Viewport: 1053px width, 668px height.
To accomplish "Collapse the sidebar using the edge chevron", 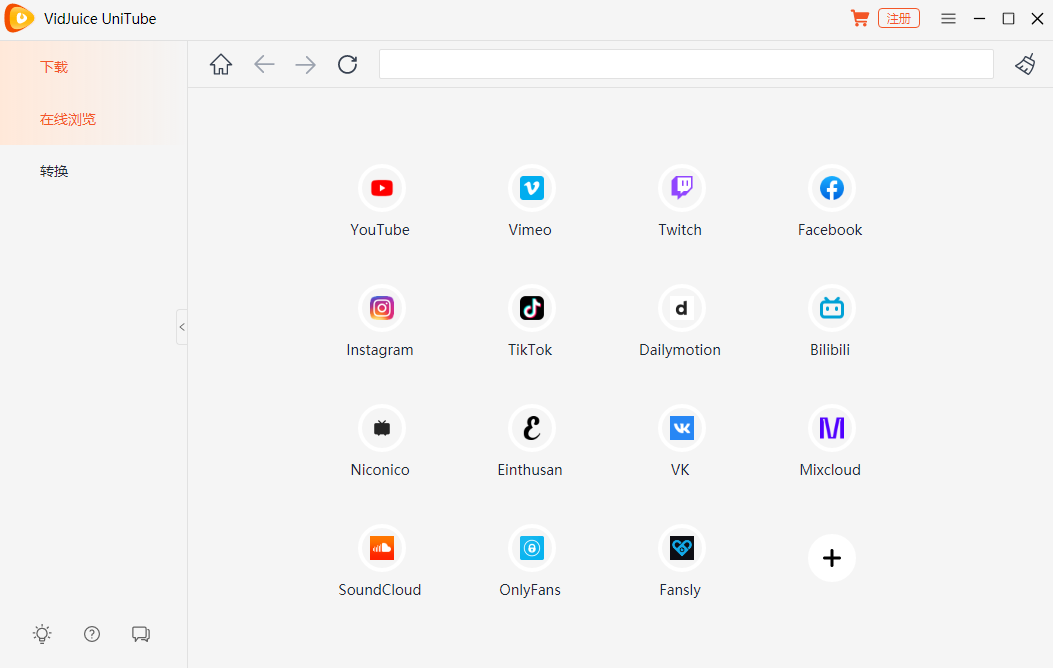I will [x=182, y=327].
